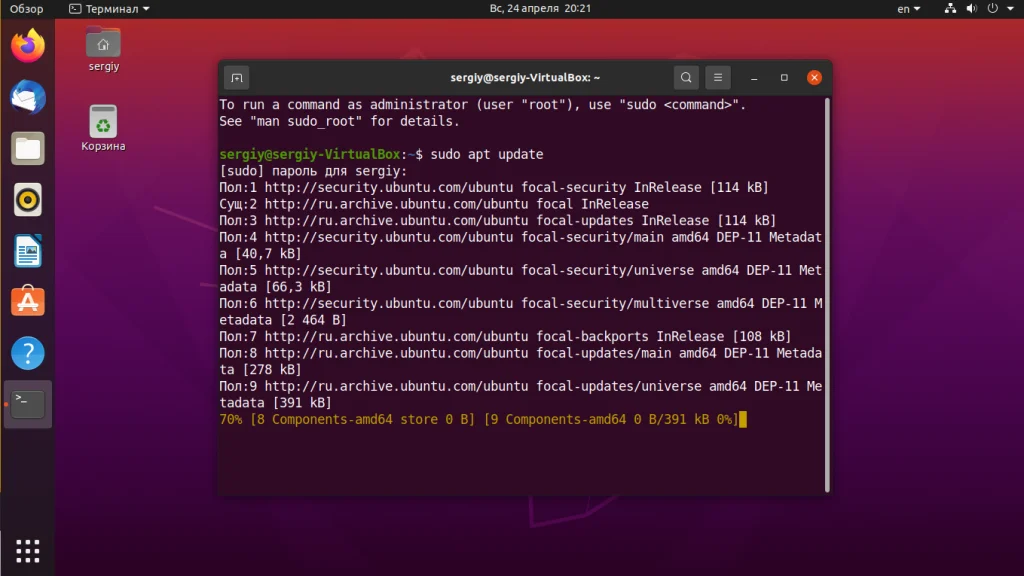Select the Terminal icon in the dock
This screenshot has height=576, width=1024.
(27, 403)
